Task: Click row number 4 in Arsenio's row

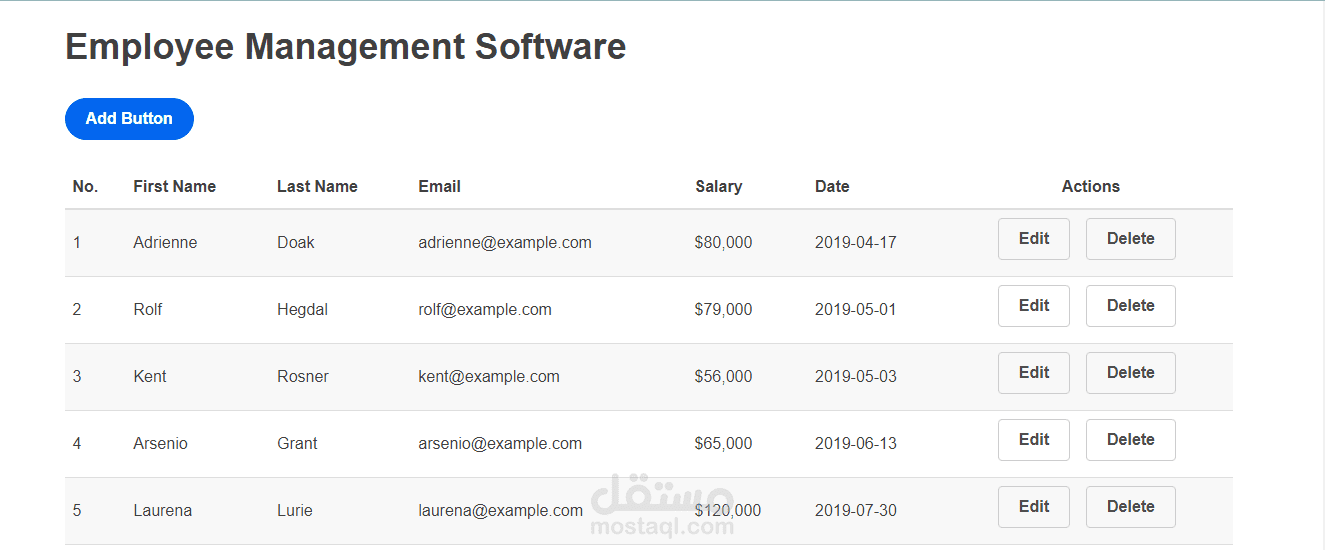Action: click(77, 443)
